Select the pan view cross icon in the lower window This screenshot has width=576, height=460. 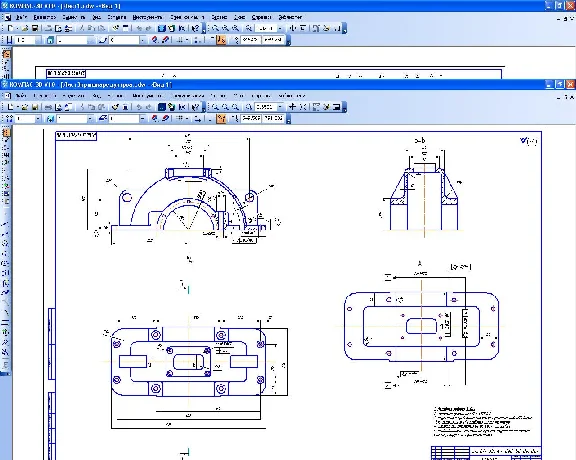(292, 107)
